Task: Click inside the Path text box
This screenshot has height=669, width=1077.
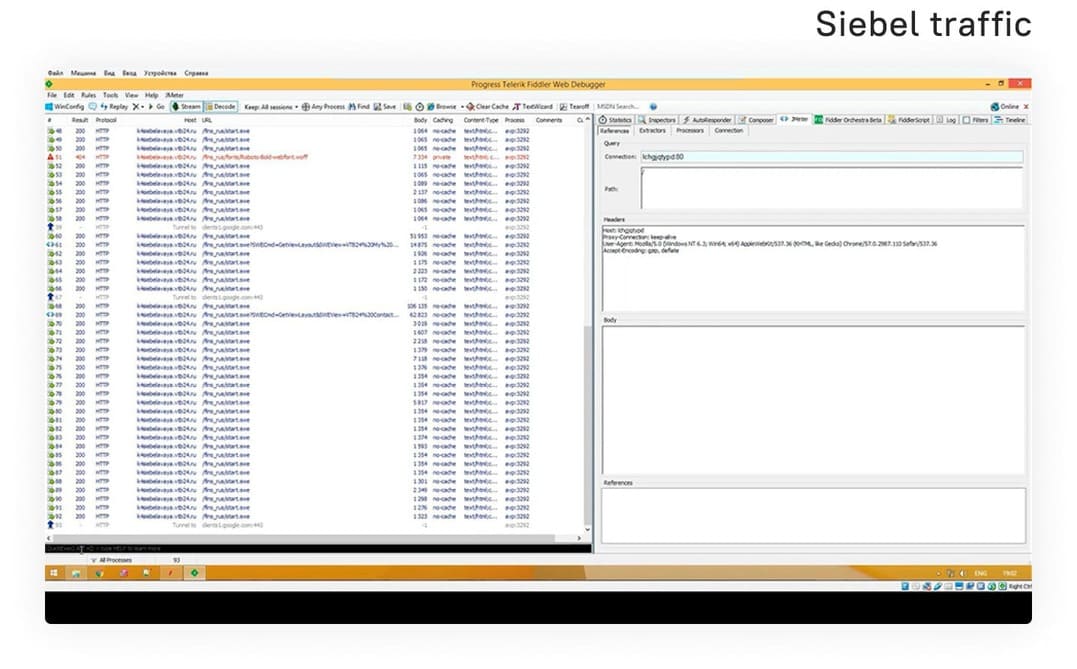Action: pos(832,188)
